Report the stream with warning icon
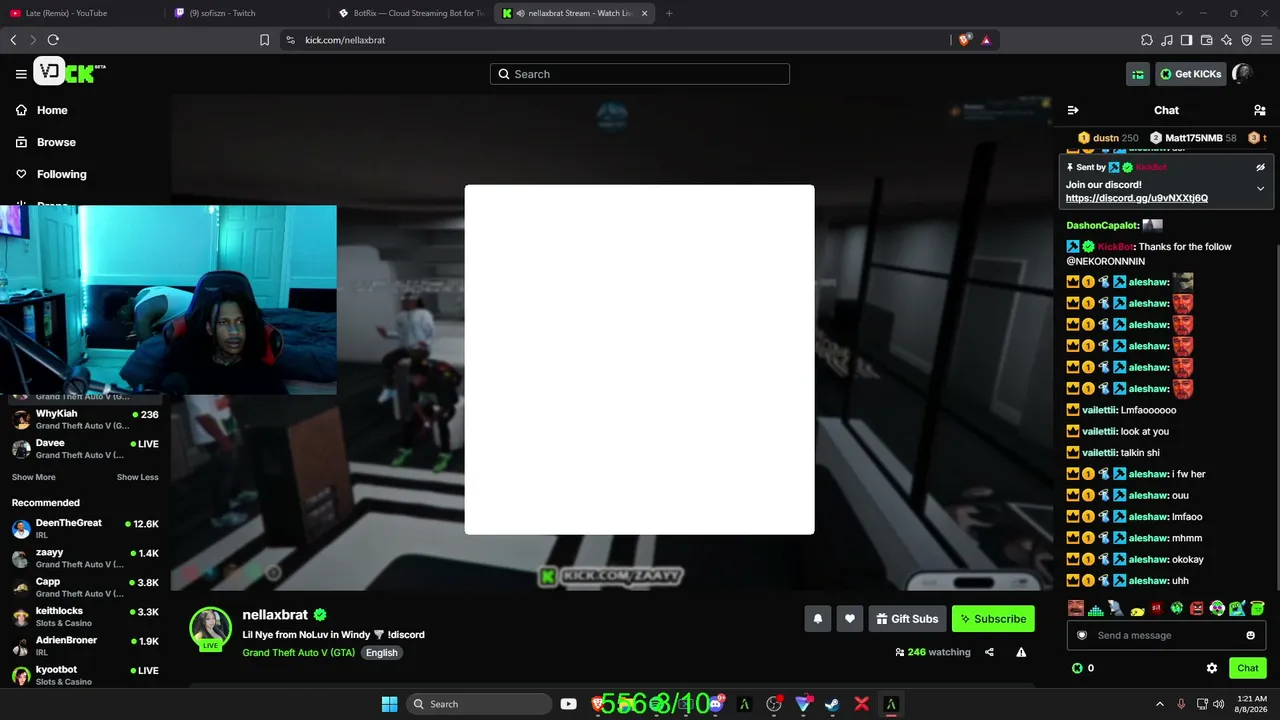1280x720 pixels. tap(1021, 652)
